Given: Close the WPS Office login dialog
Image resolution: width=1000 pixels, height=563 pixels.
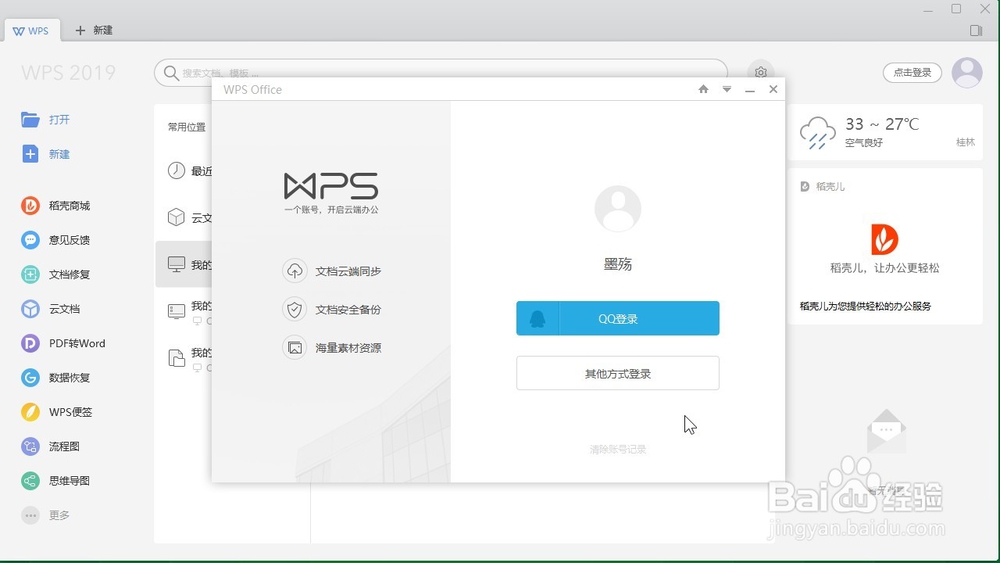Looking at the screenshot, I should (773, 89).
